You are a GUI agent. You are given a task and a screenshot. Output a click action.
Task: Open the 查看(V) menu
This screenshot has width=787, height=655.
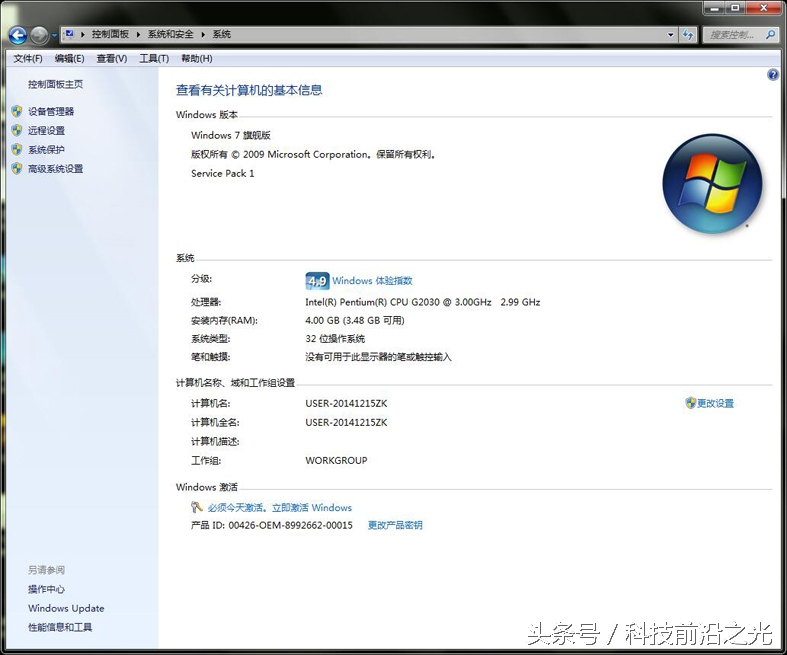click(111, 59)
